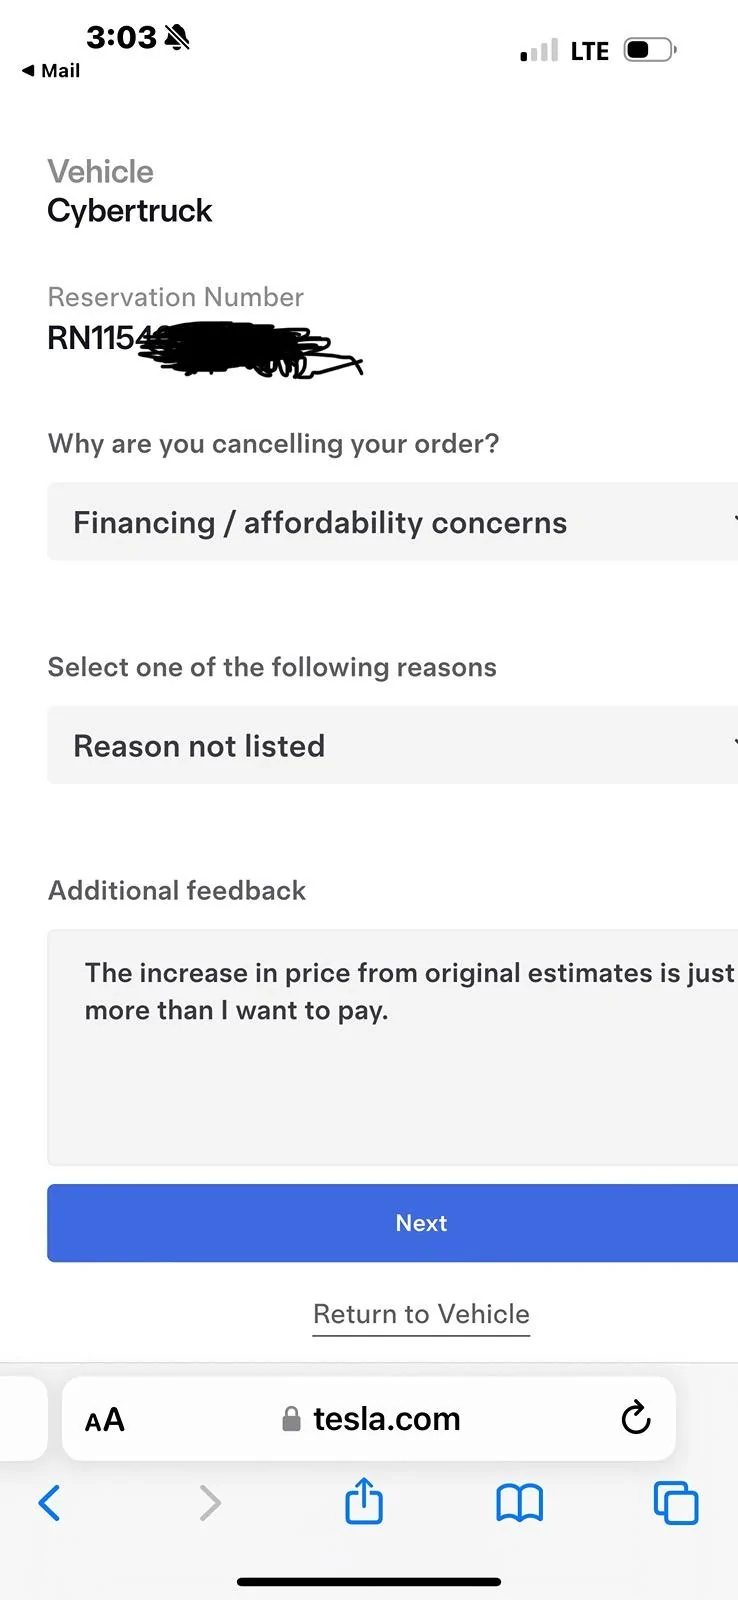Expand the 'Reason not listed' dropdown
The image size is (738, 1600).
tap(392, 745)
